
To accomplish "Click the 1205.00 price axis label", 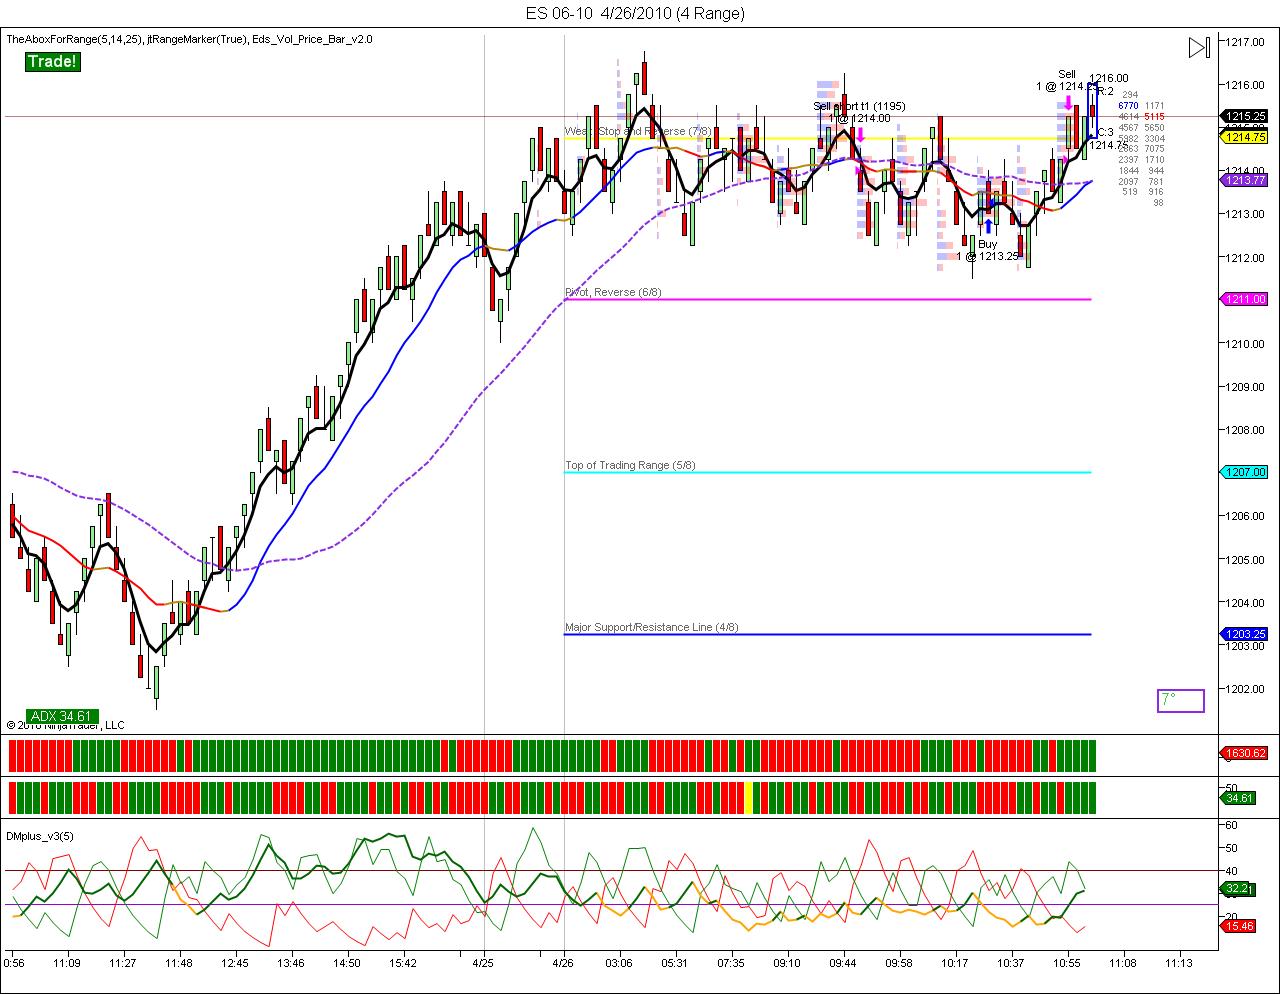I will tap(1246, 559).
